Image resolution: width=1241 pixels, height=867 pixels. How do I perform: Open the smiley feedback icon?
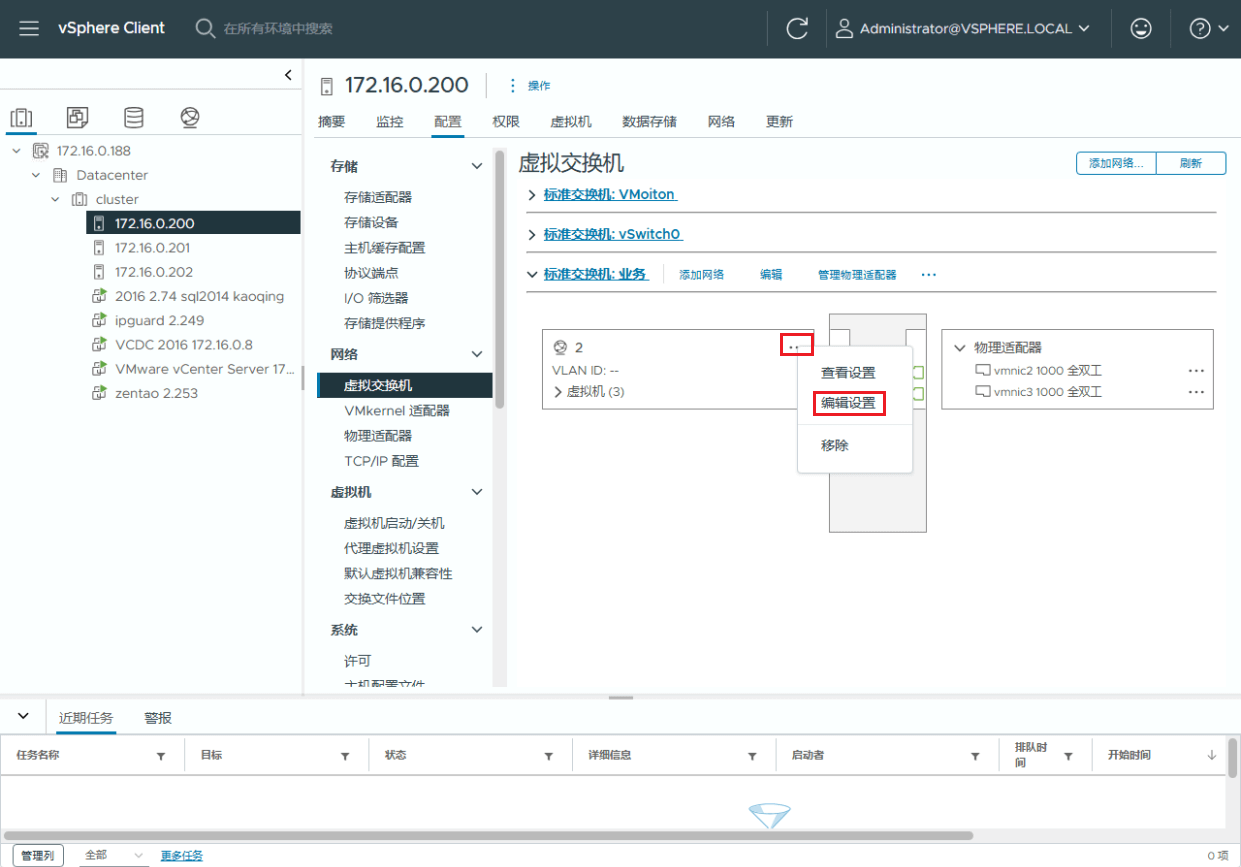tap(1140, 28)
